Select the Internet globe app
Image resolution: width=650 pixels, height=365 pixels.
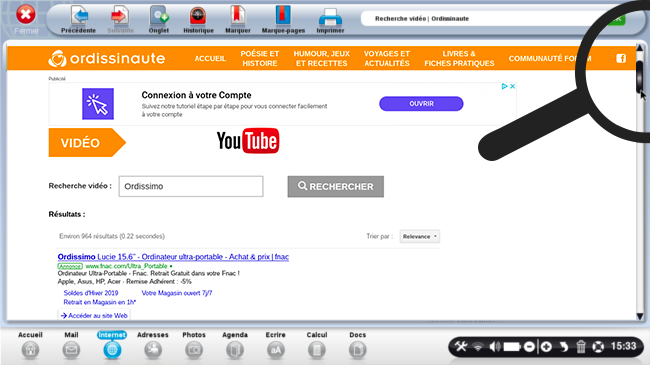(112, 345)
